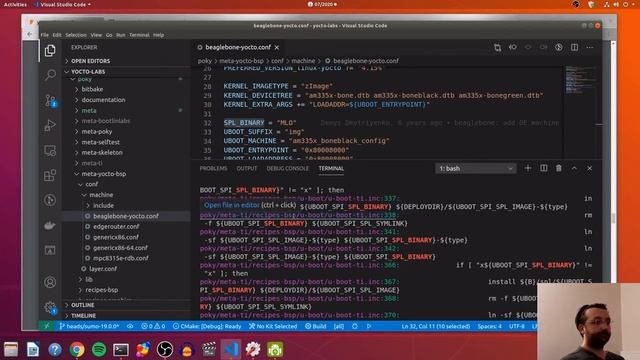Open the Help menu
Image resolution: width=640 pixels, height=360 pixels.
tap(158, 35)
